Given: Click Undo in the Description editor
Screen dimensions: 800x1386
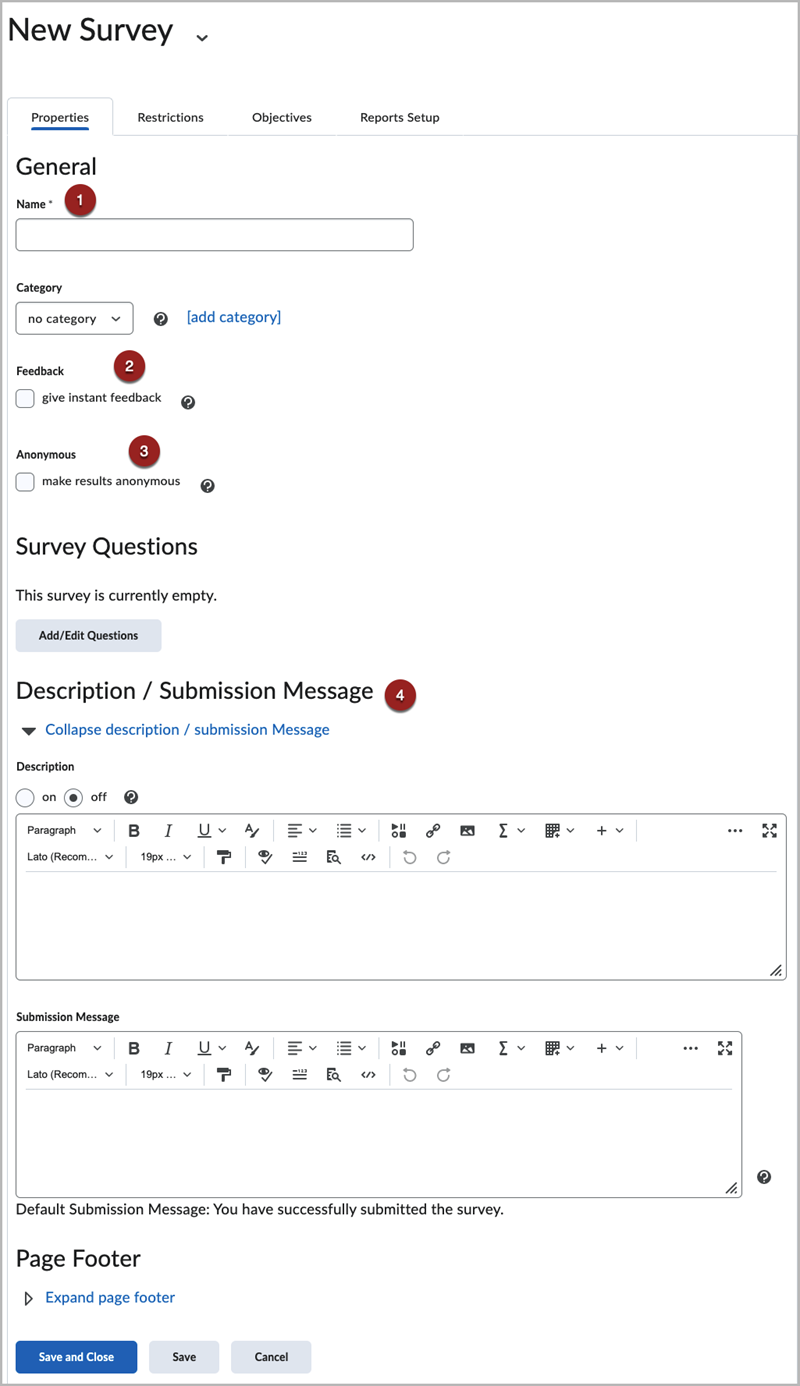Looking at the screenshot, I should (x=409, y=857).
